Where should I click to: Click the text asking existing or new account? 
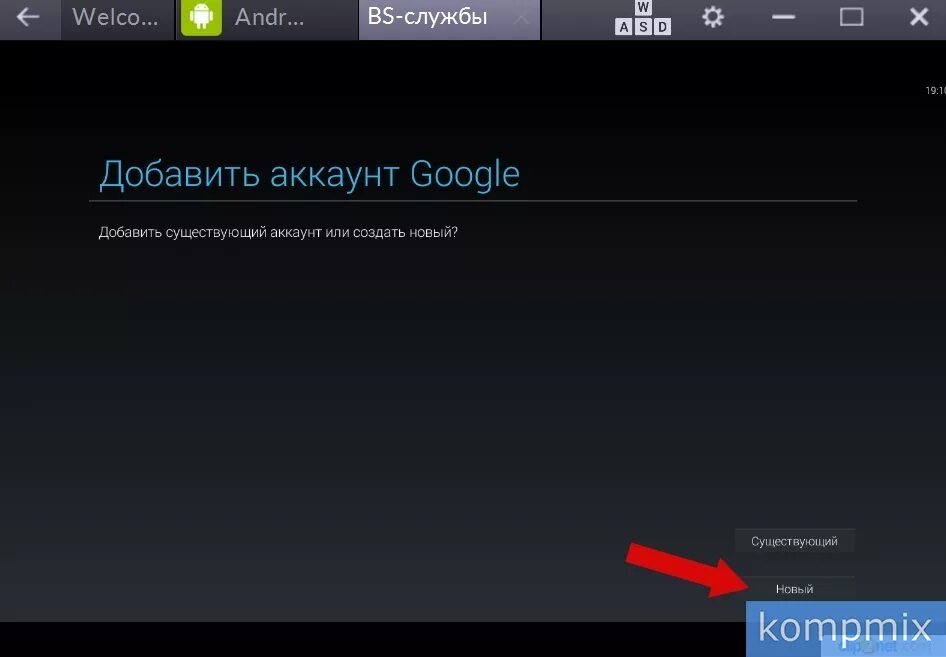(x=278, y=232)
